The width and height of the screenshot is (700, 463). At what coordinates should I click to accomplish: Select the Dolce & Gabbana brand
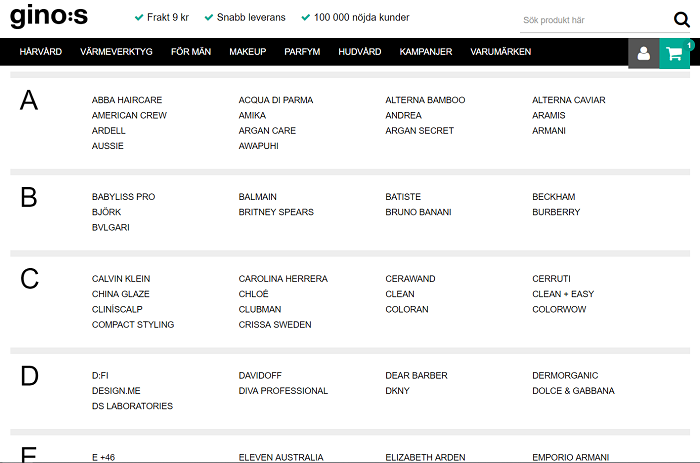pyautogui.click(x=573, y=391)
